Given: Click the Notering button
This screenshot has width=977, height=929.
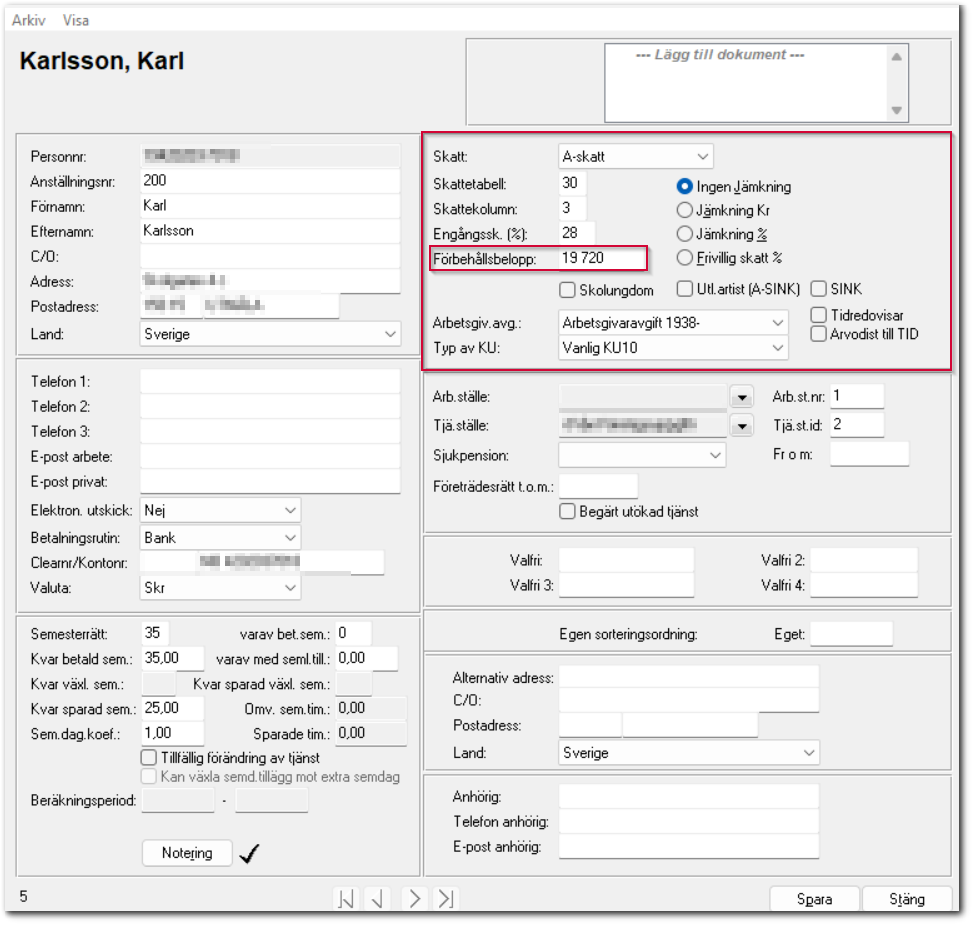Looking at the screenshot, I should click(x=188, y=853).
